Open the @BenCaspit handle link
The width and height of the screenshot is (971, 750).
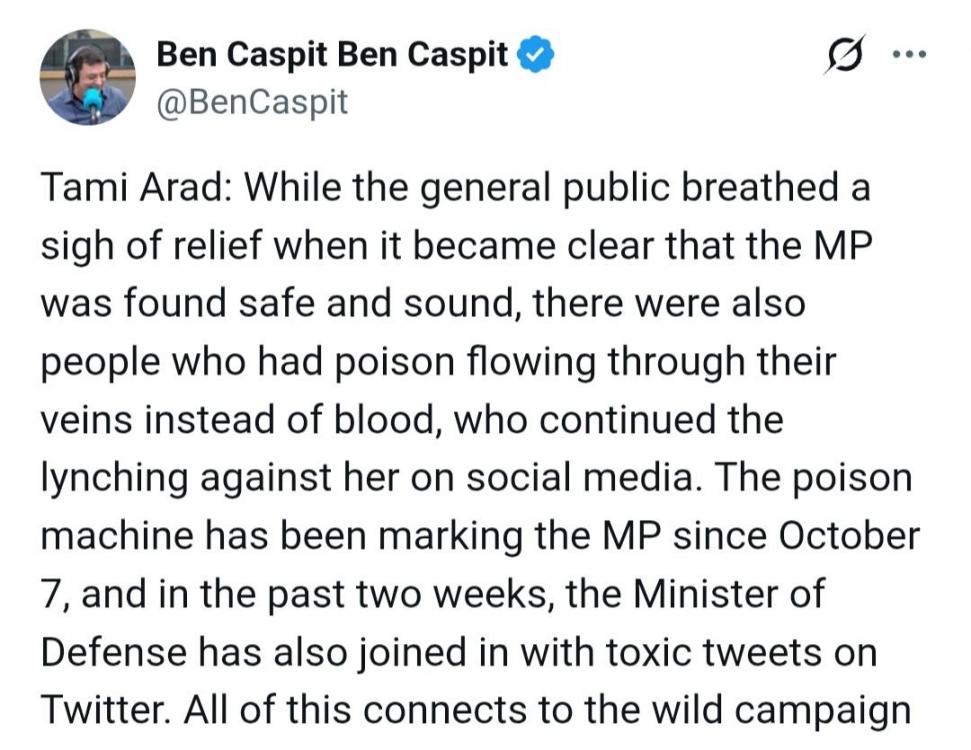click(252, 102)
